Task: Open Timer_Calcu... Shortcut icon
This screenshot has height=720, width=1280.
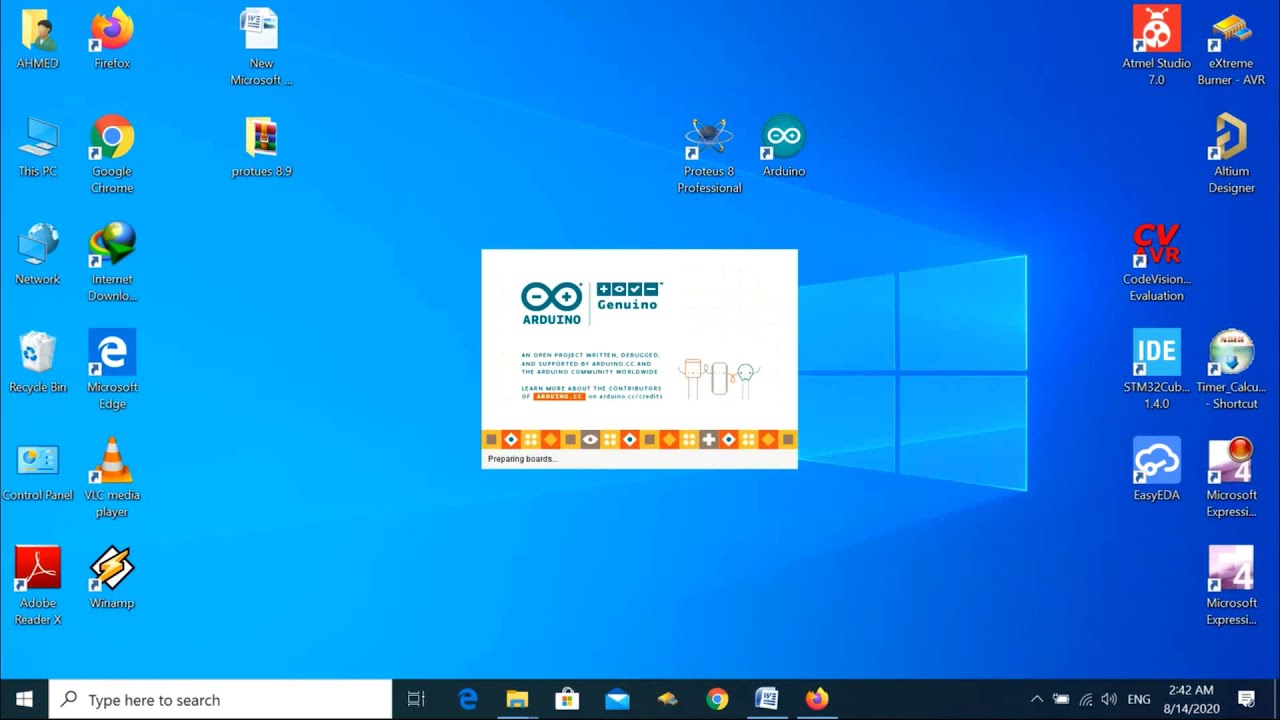Action: pos(1231,372)
